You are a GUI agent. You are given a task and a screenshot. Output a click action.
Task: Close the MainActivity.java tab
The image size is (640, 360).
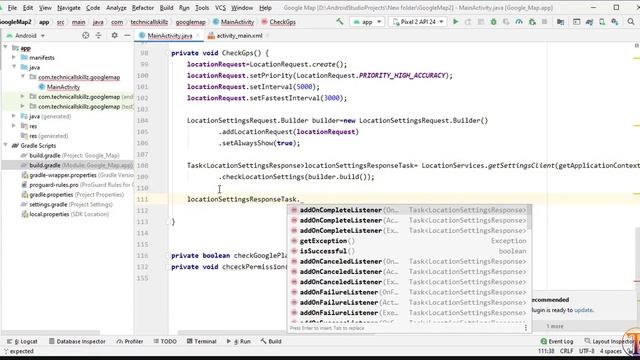click(198, 36)
